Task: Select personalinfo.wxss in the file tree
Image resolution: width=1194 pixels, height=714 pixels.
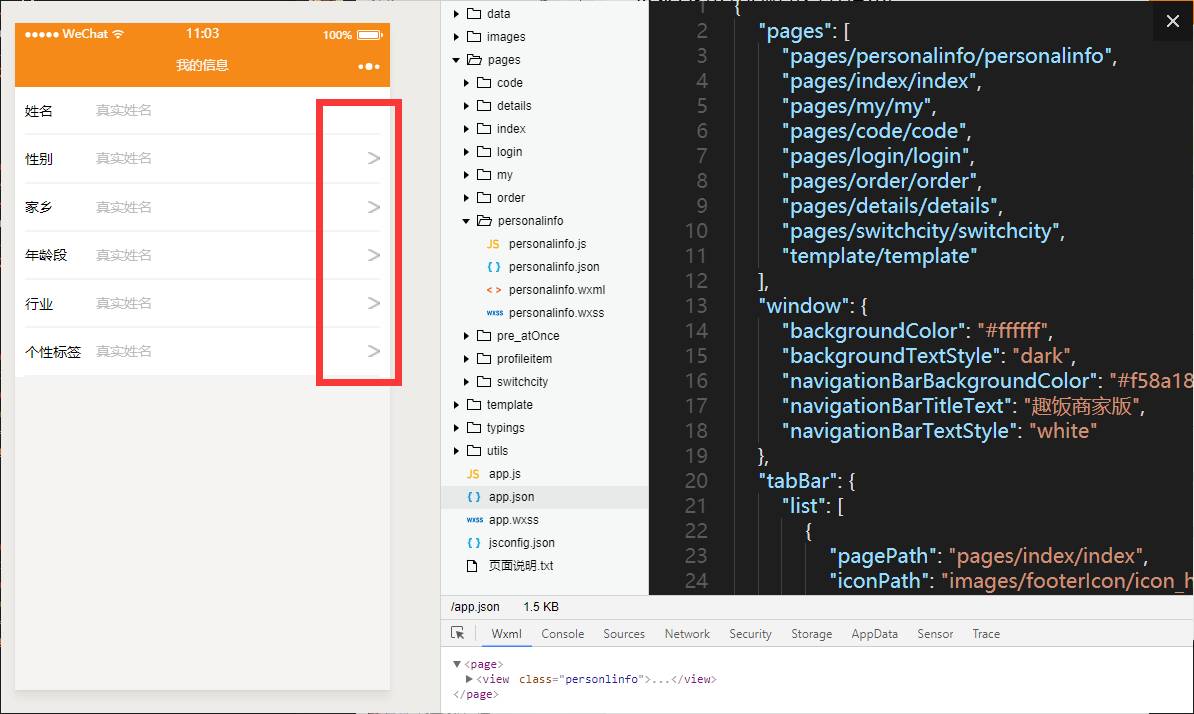Action: pos(556,313)
